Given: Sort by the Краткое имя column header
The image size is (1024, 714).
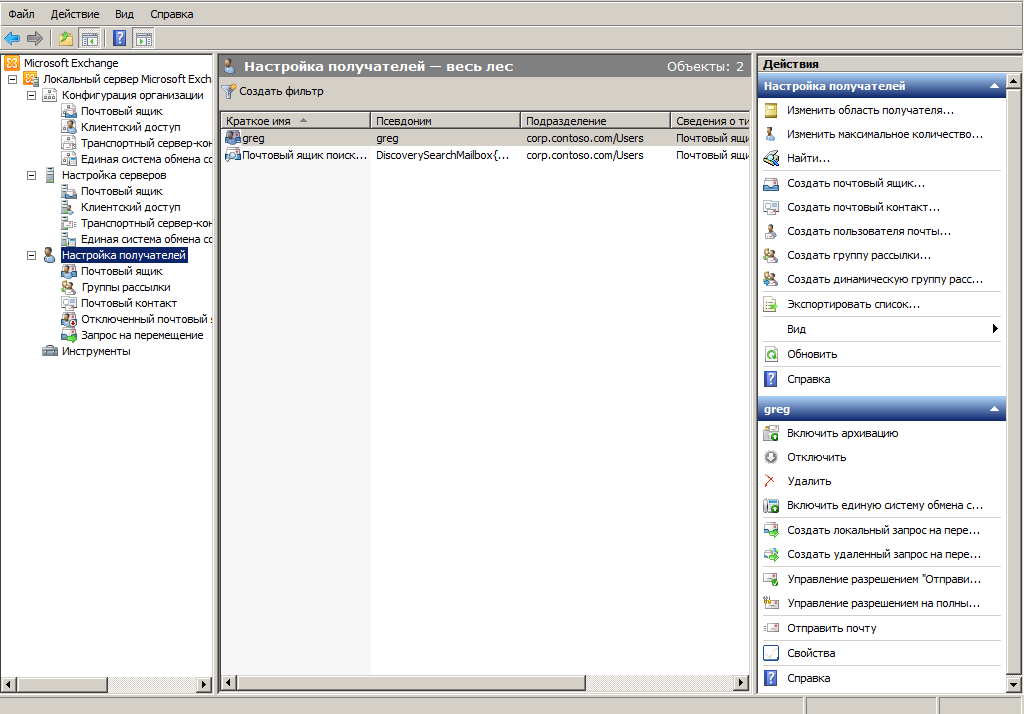Looking at the screenshot, I should (x=295, y=120).
